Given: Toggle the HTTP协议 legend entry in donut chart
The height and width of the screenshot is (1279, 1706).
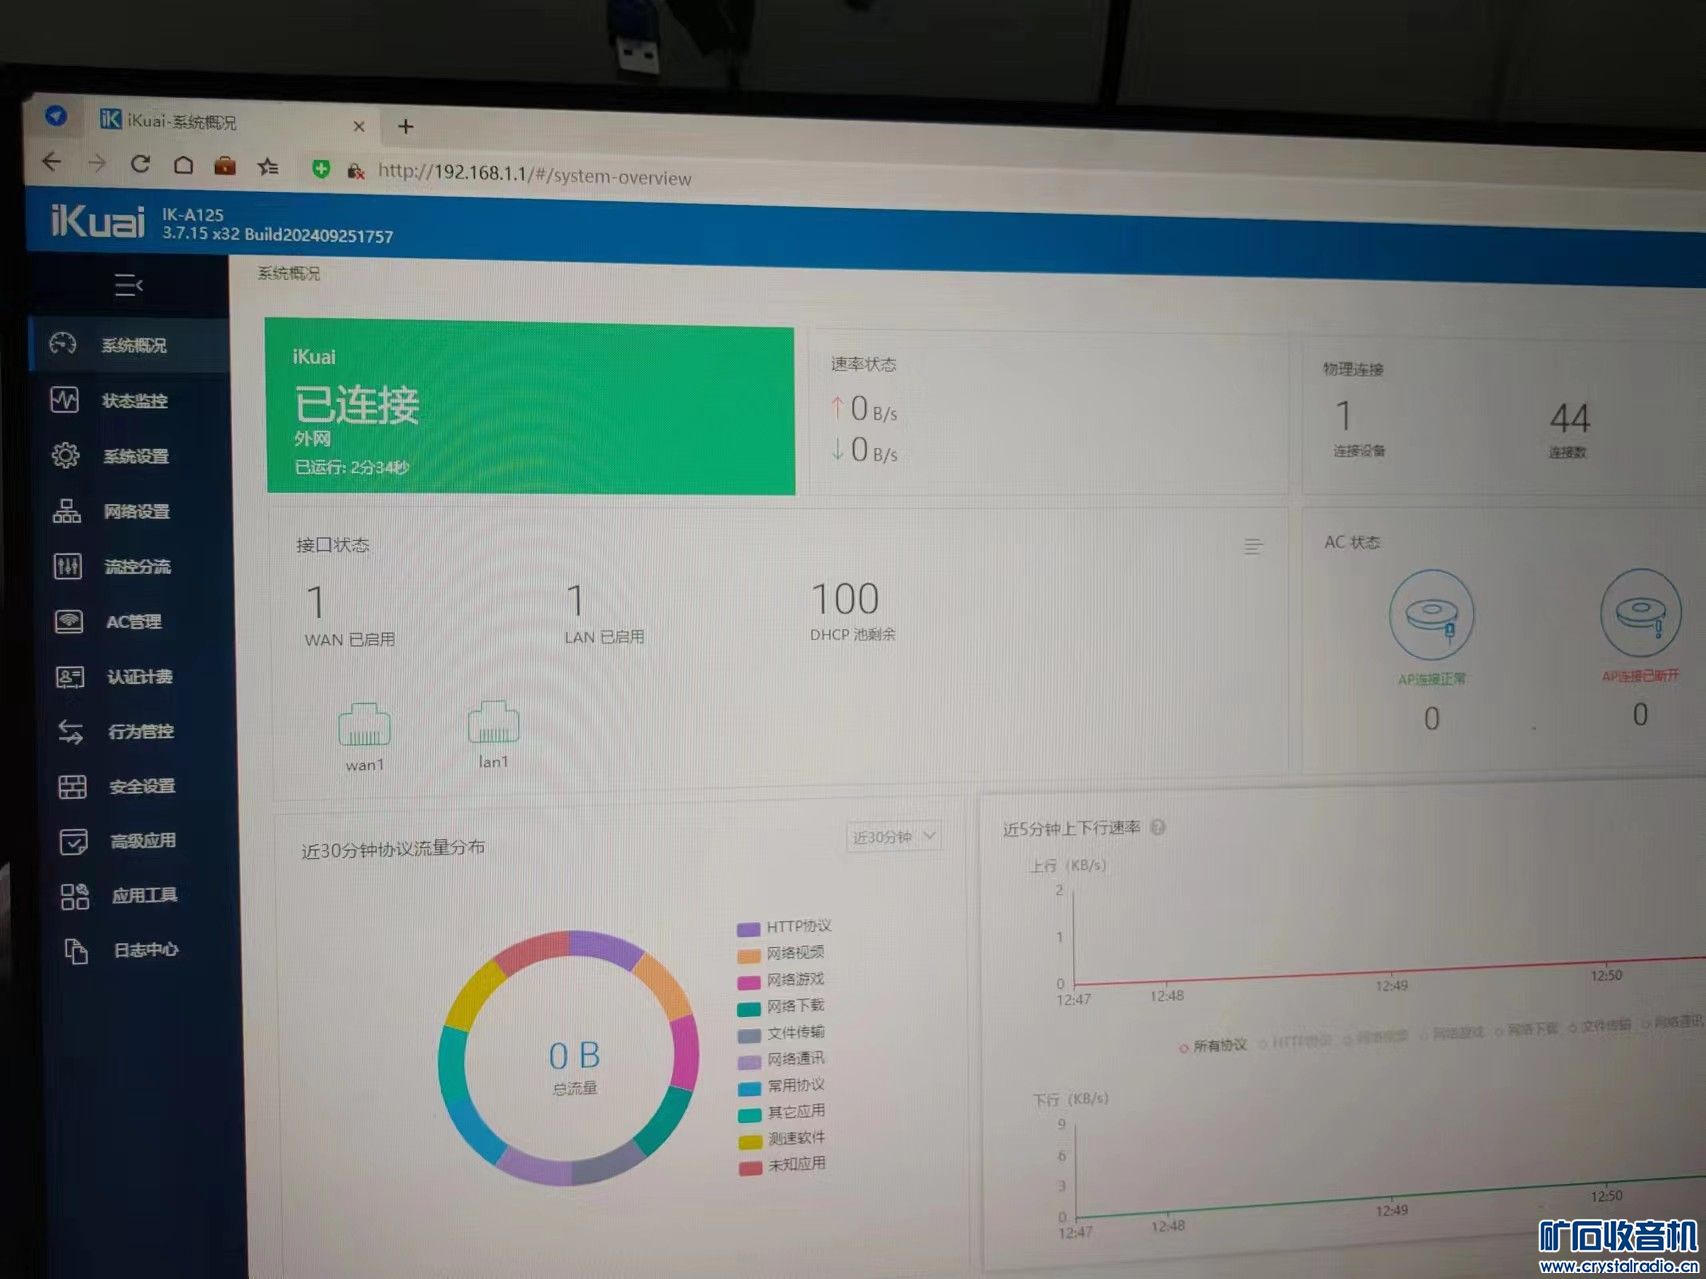Looking at the screenshot, I should (x=784, y=928).
